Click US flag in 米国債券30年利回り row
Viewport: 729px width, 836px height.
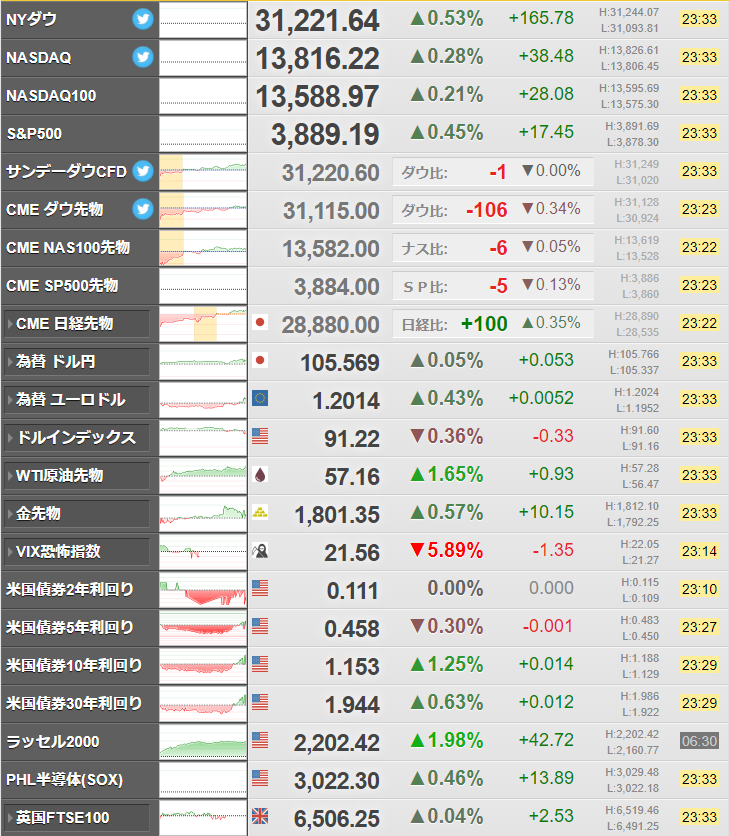(260, 702)
